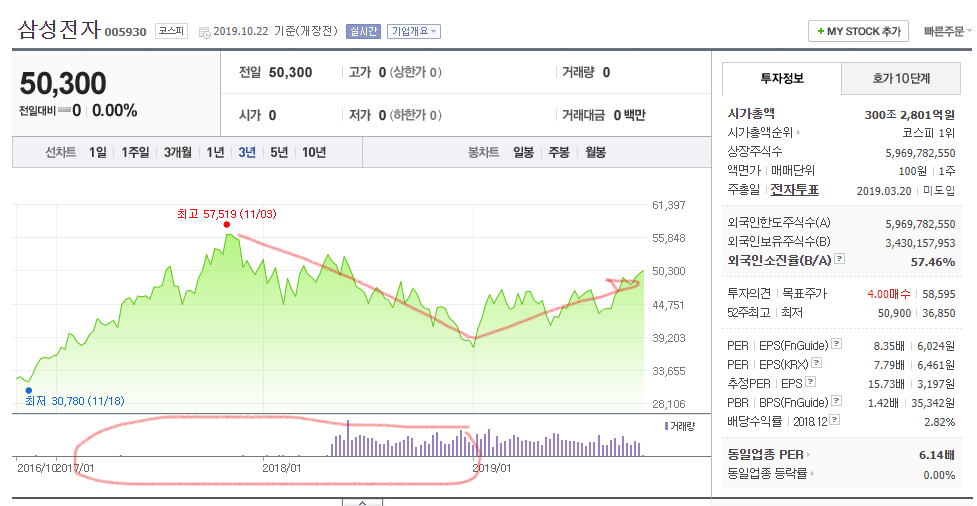Click the arrow next to 동일업종 등락률

click(x=811, y=474)
